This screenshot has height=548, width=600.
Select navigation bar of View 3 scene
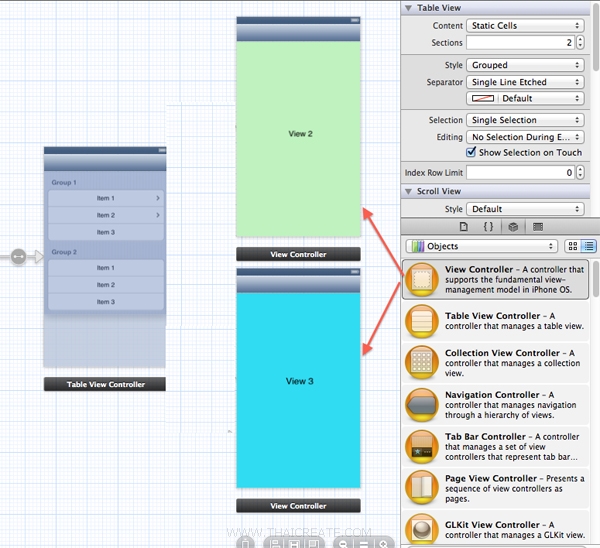pyautogui.click(x=298, y=284)
